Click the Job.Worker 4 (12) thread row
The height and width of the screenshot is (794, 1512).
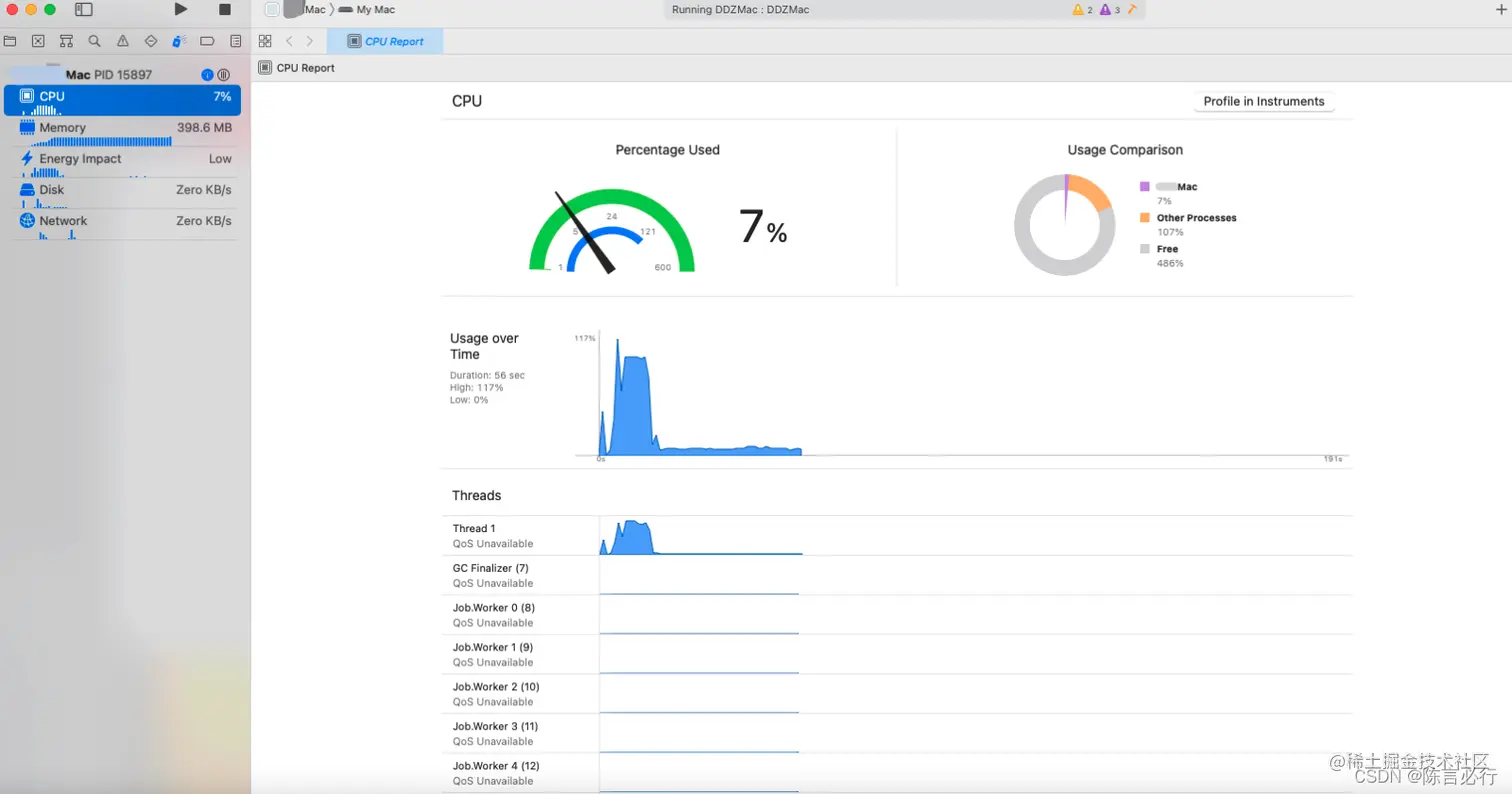(x=897, y=772)
